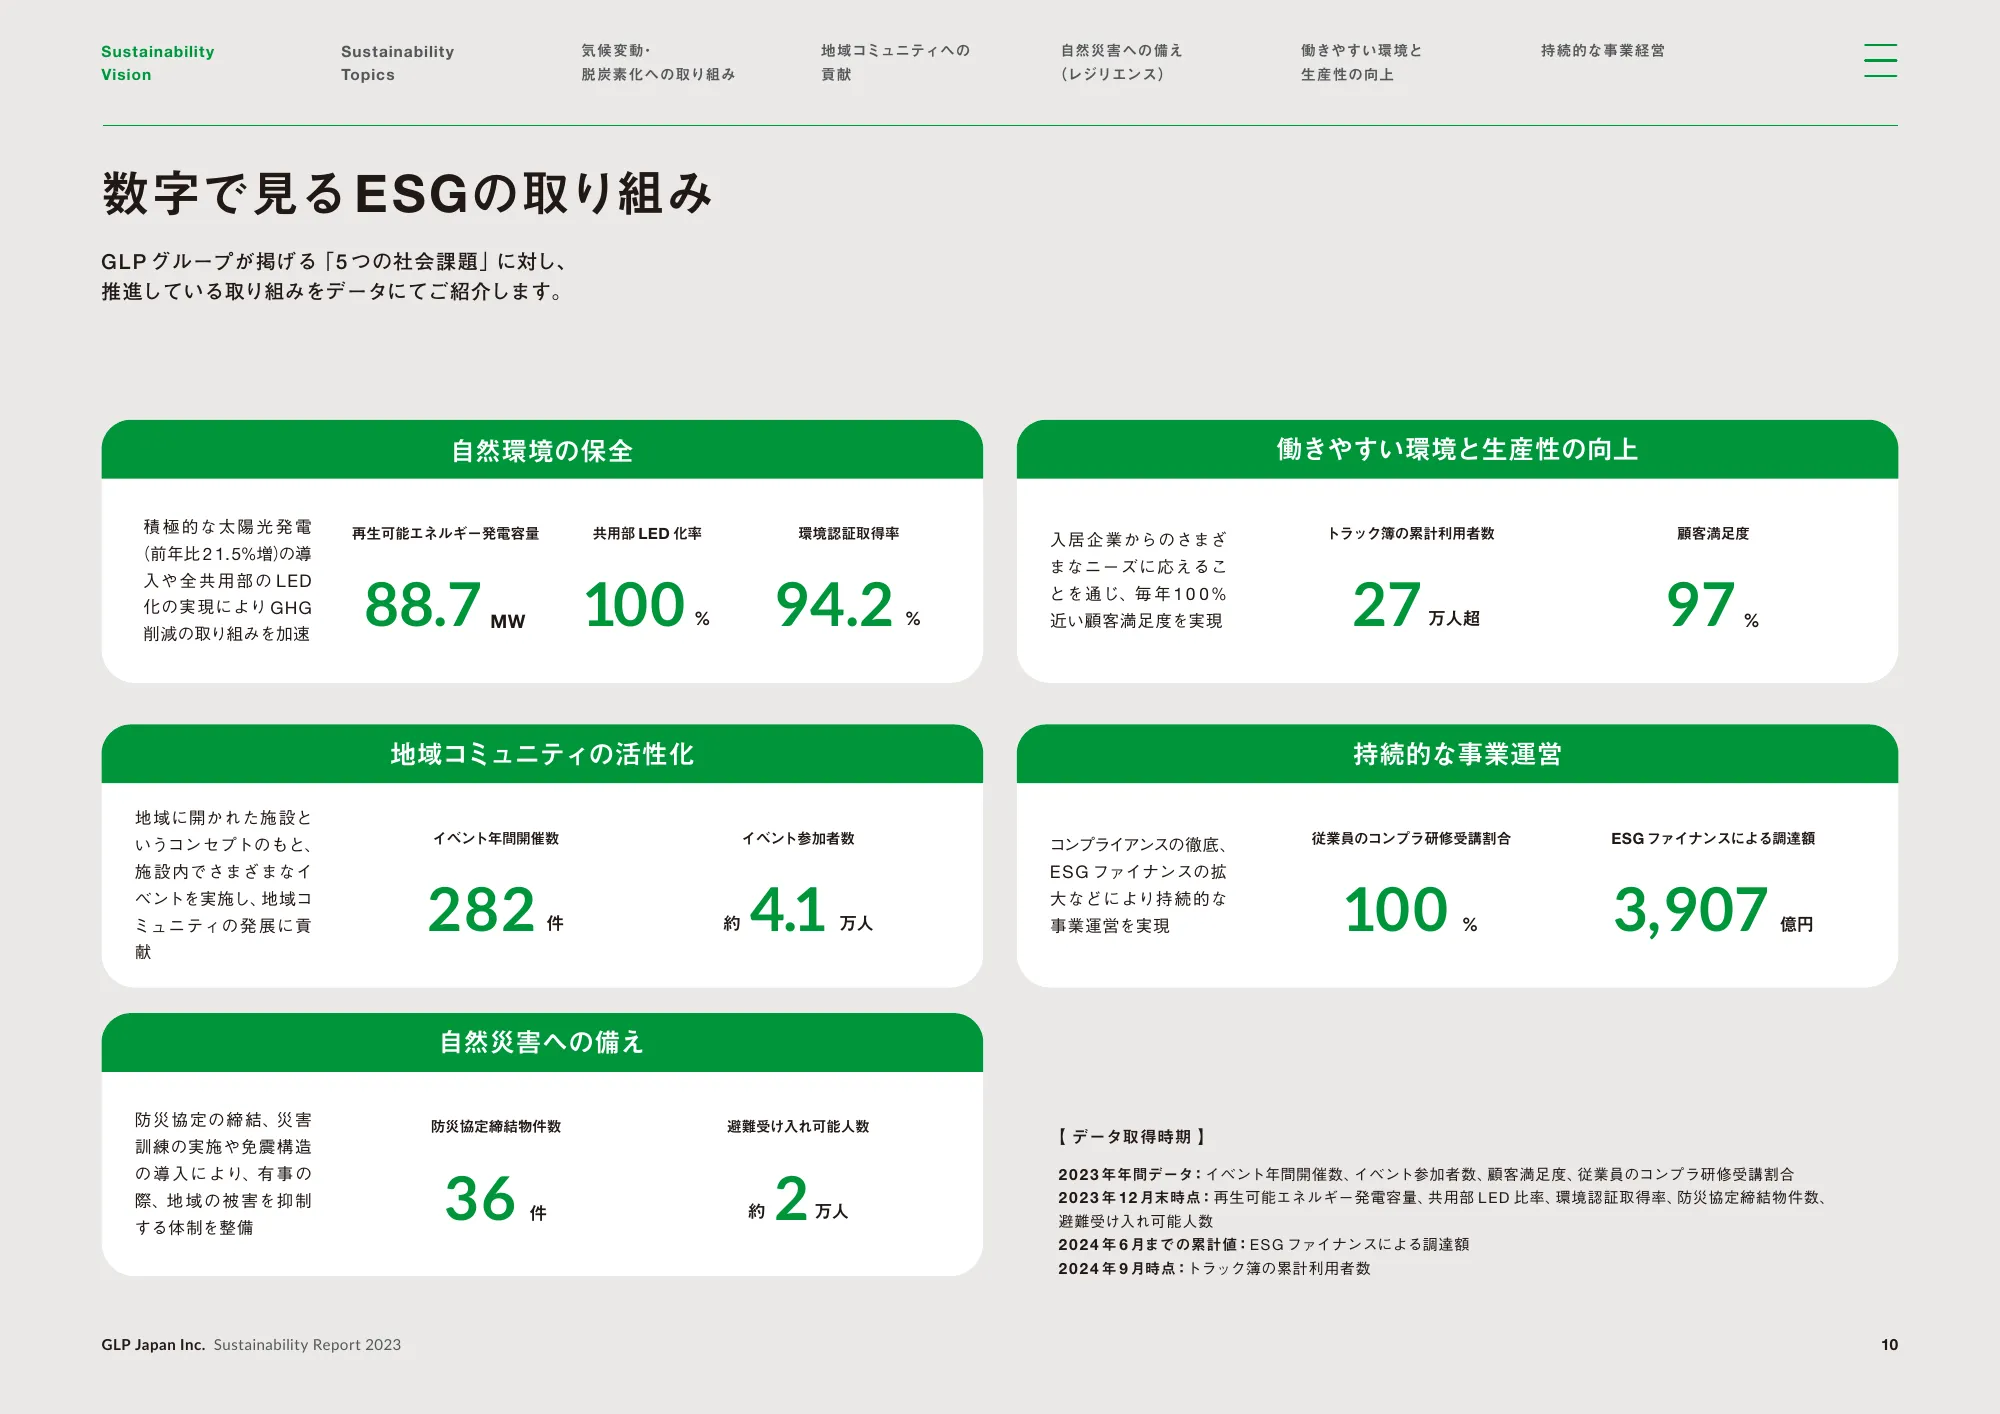Click the 3,907 億円 value

coord(1713,910)
